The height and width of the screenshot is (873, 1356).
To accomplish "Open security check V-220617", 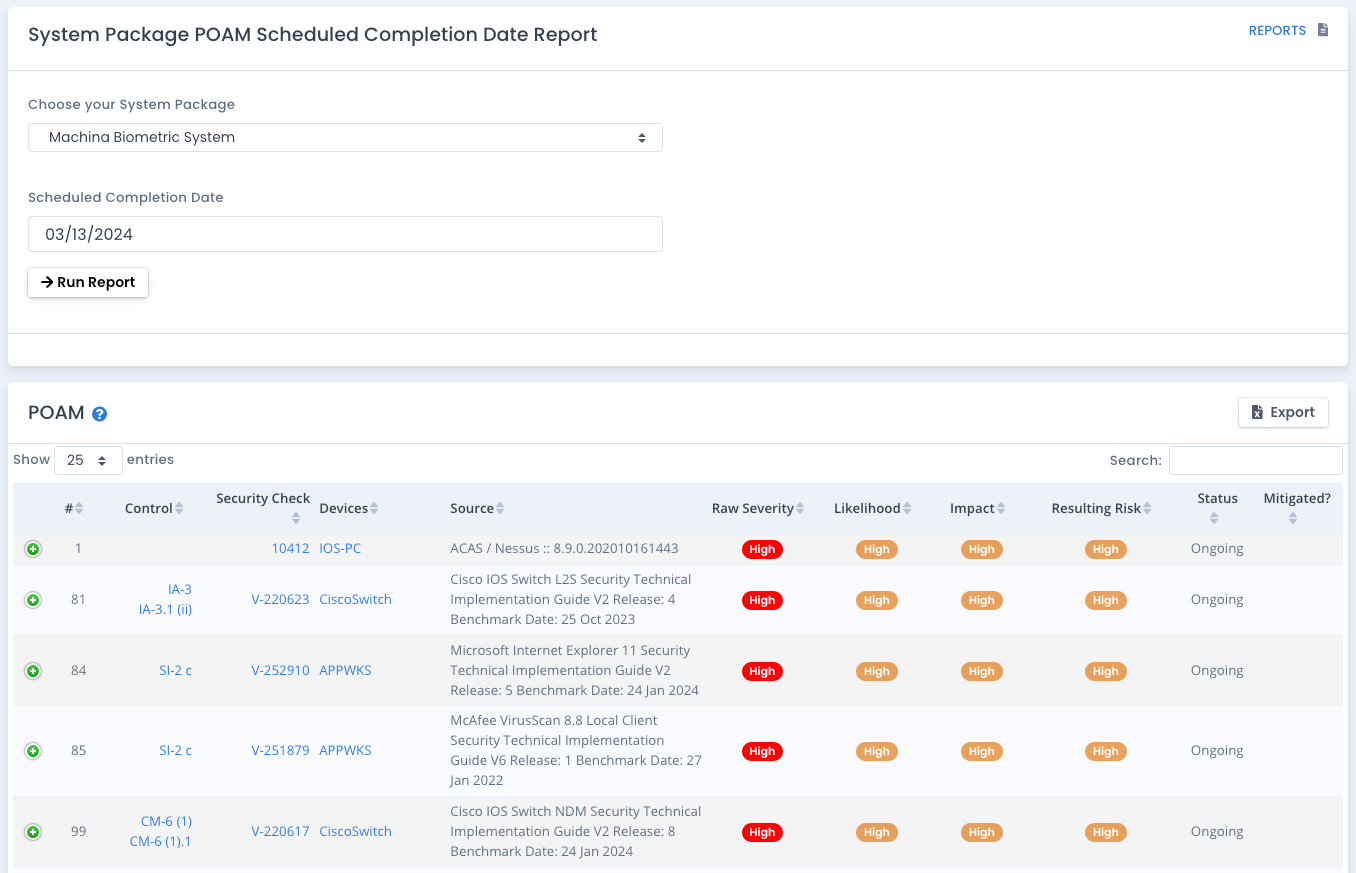I will (x=280, y=831).
